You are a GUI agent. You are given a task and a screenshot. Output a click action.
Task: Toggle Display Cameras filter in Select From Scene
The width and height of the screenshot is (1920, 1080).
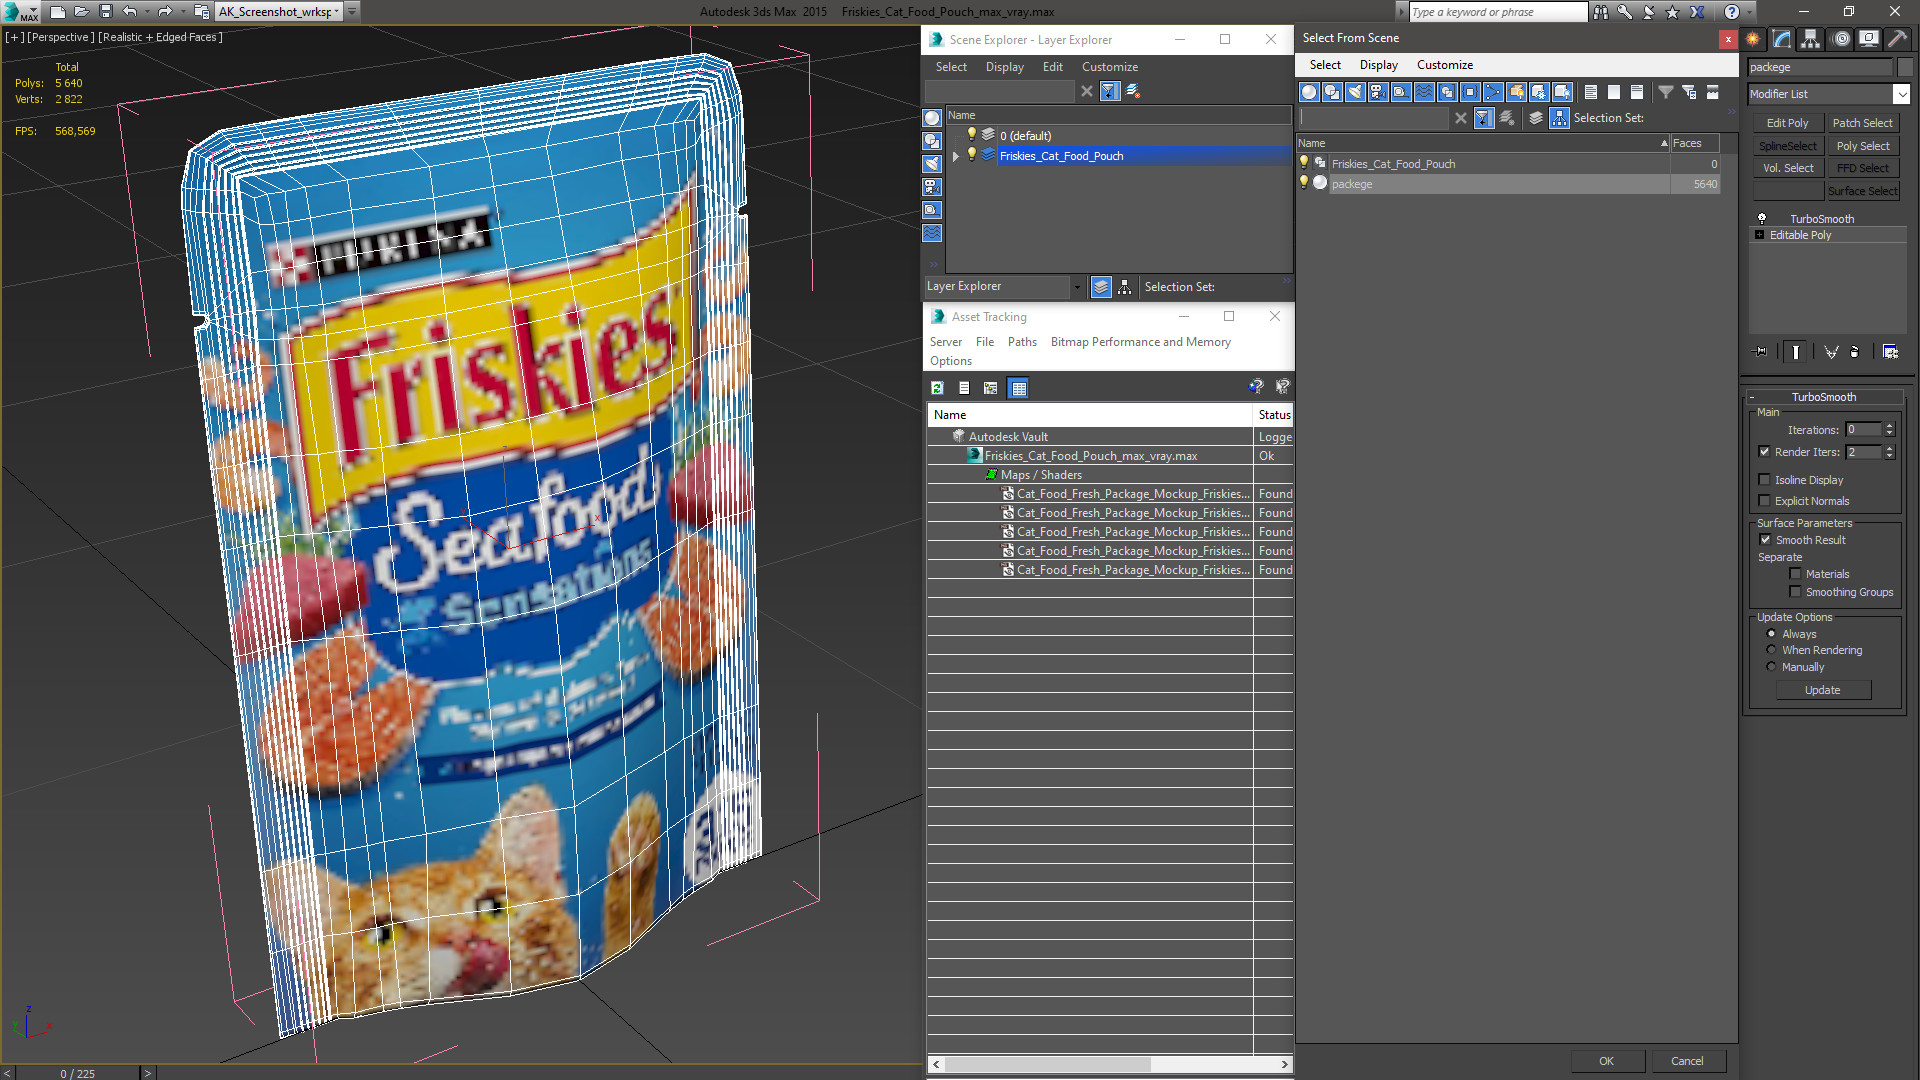coord(1378,92)
